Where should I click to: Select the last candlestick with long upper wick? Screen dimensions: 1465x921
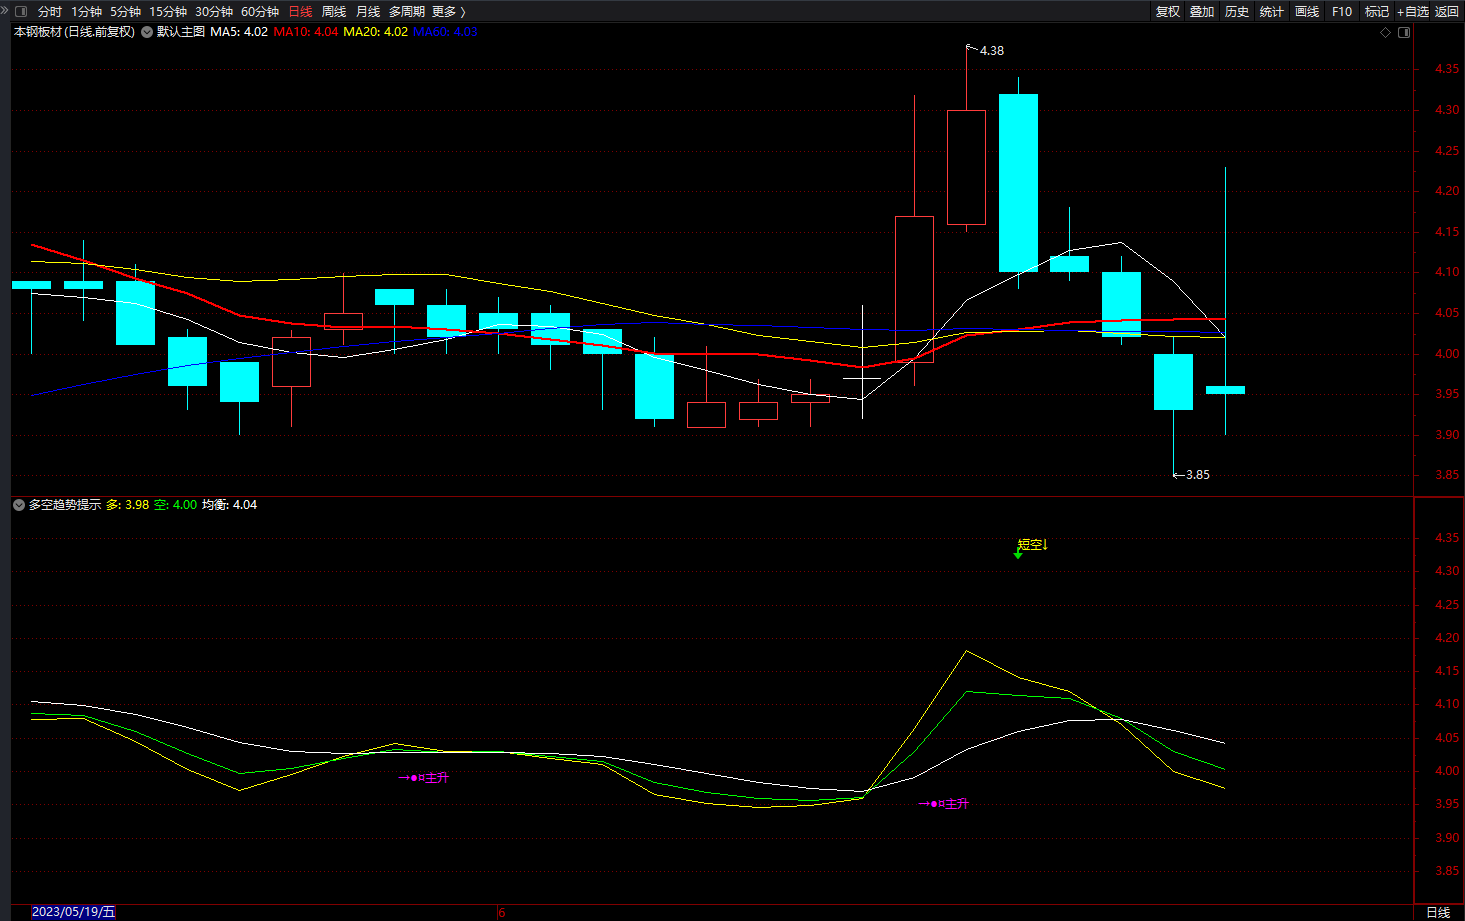[x=1225, y=390]
